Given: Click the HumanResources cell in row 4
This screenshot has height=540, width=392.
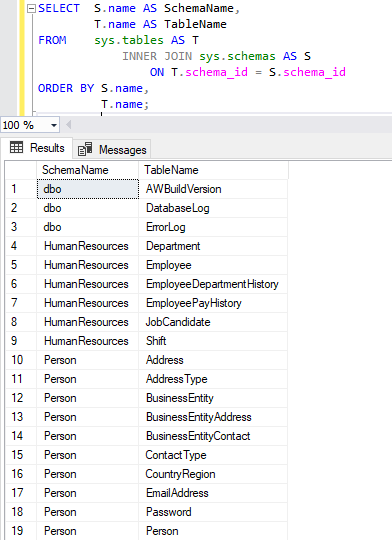Looking at the screenshot, I should 88,246.
